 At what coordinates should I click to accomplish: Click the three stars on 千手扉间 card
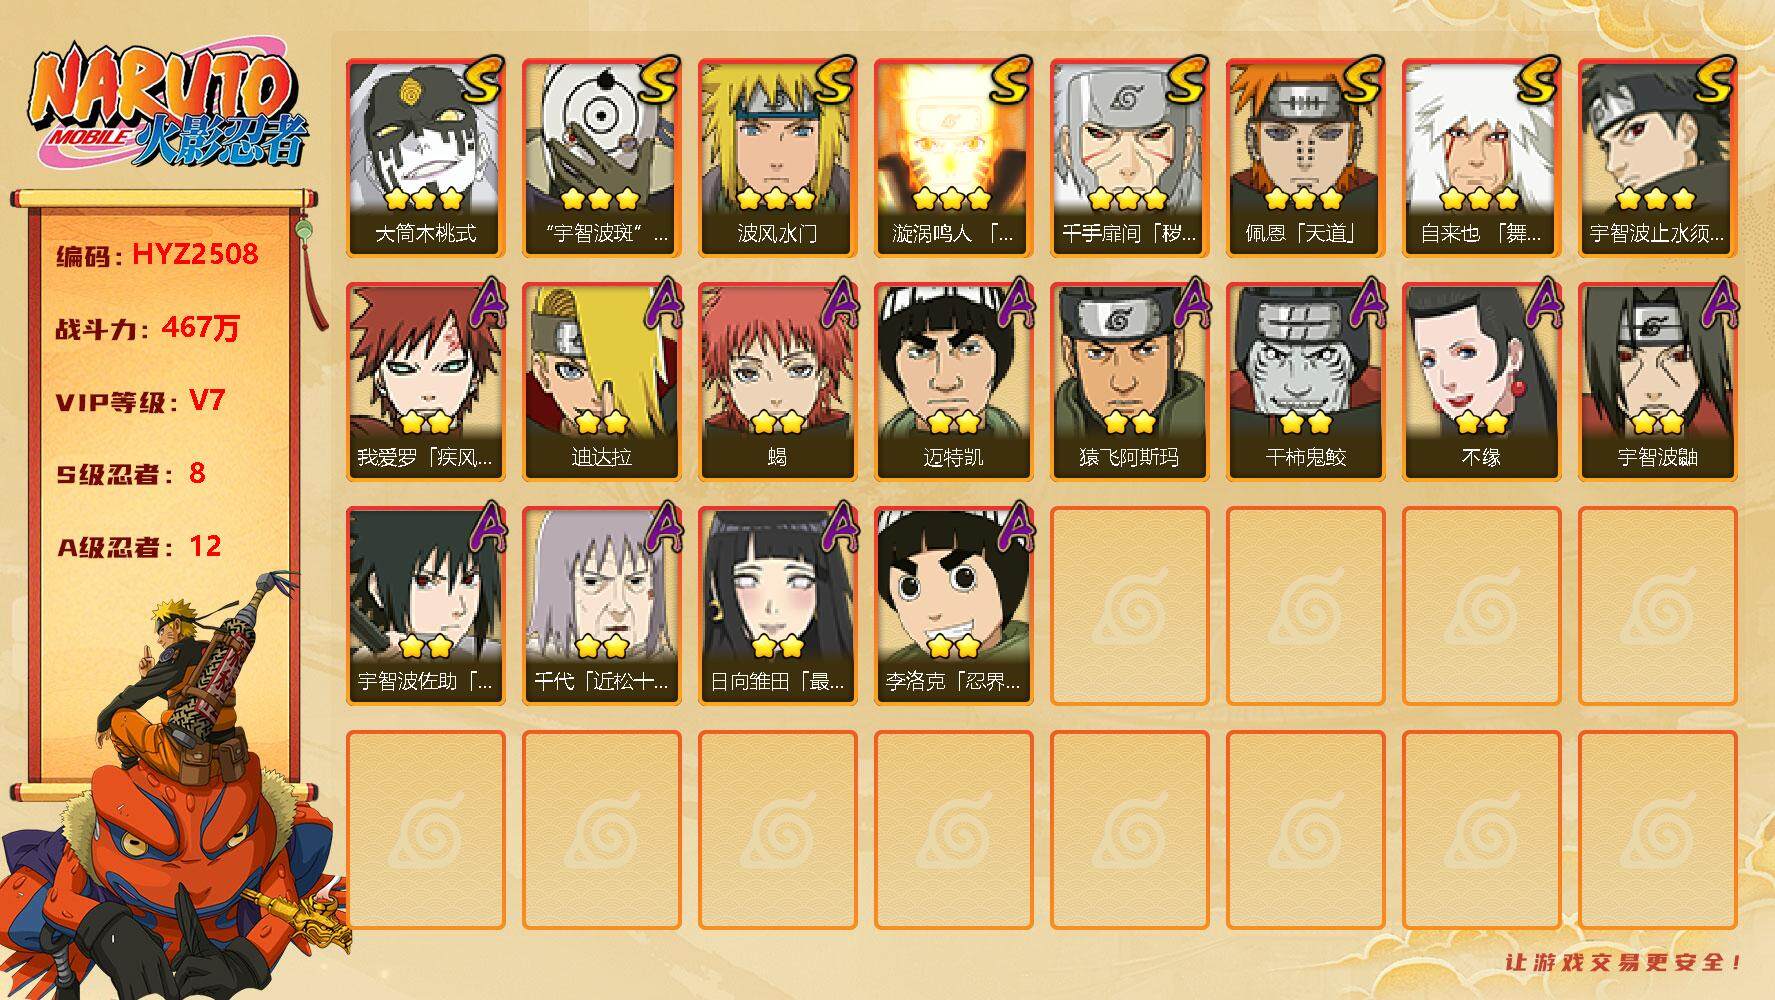click(x=1129, y=198)
